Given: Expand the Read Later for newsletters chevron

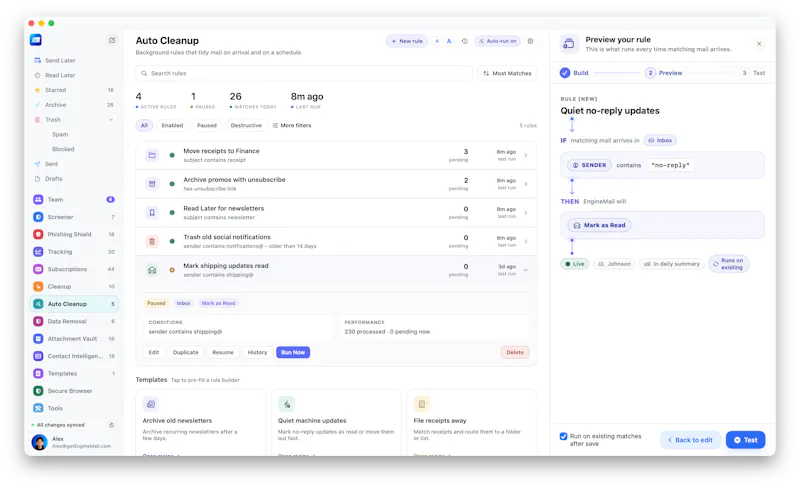Looking at the screenshot, I should (x=526, y=212).
